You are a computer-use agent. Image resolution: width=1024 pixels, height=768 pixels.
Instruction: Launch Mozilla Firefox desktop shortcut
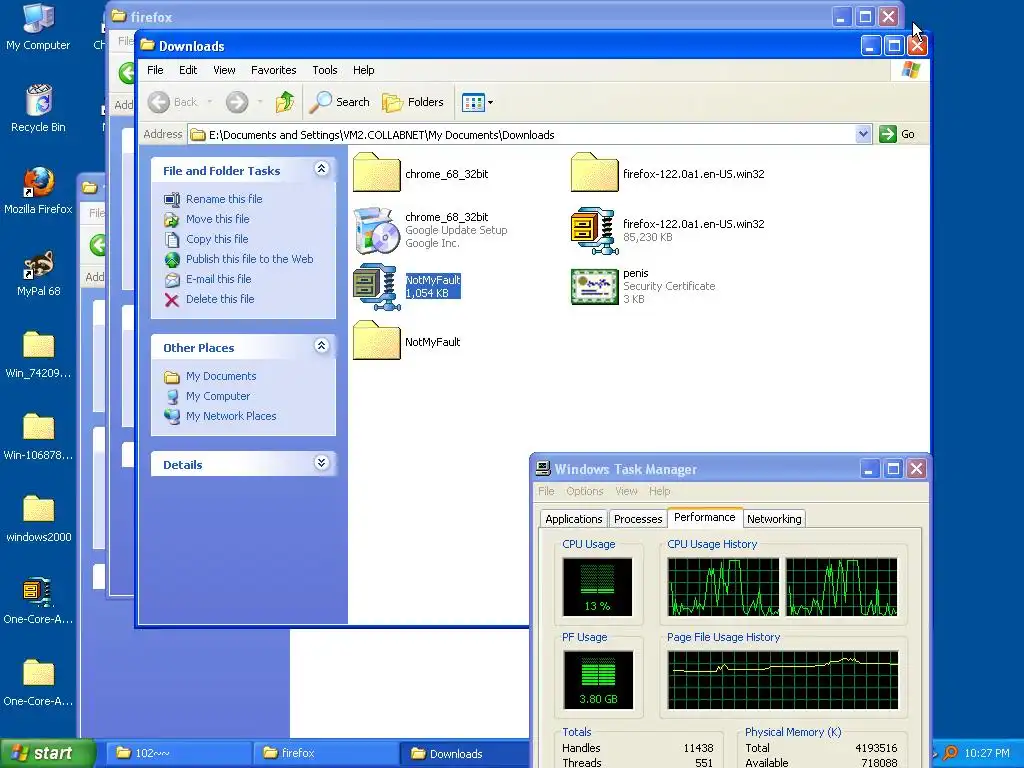click(x=38, y=191)
